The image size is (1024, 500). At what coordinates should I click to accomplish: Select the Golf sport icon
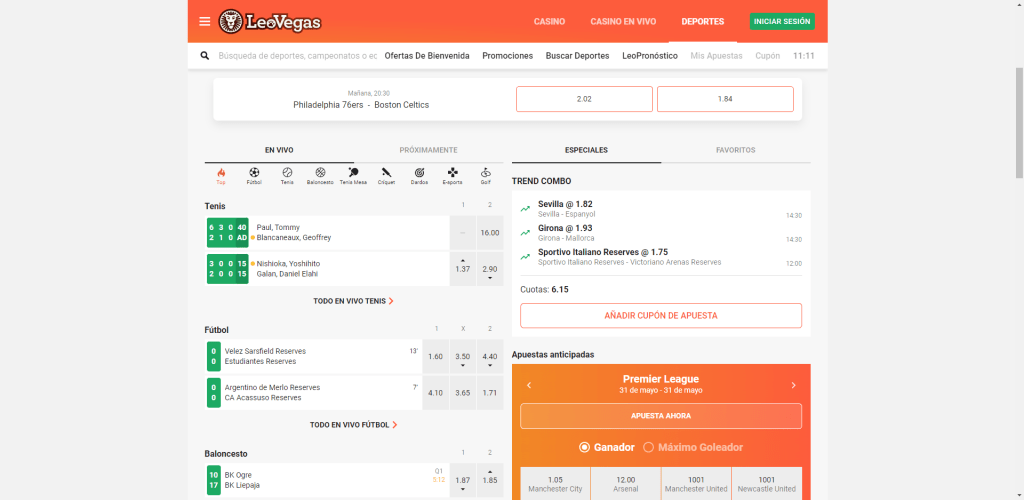(x=485, y=176)
